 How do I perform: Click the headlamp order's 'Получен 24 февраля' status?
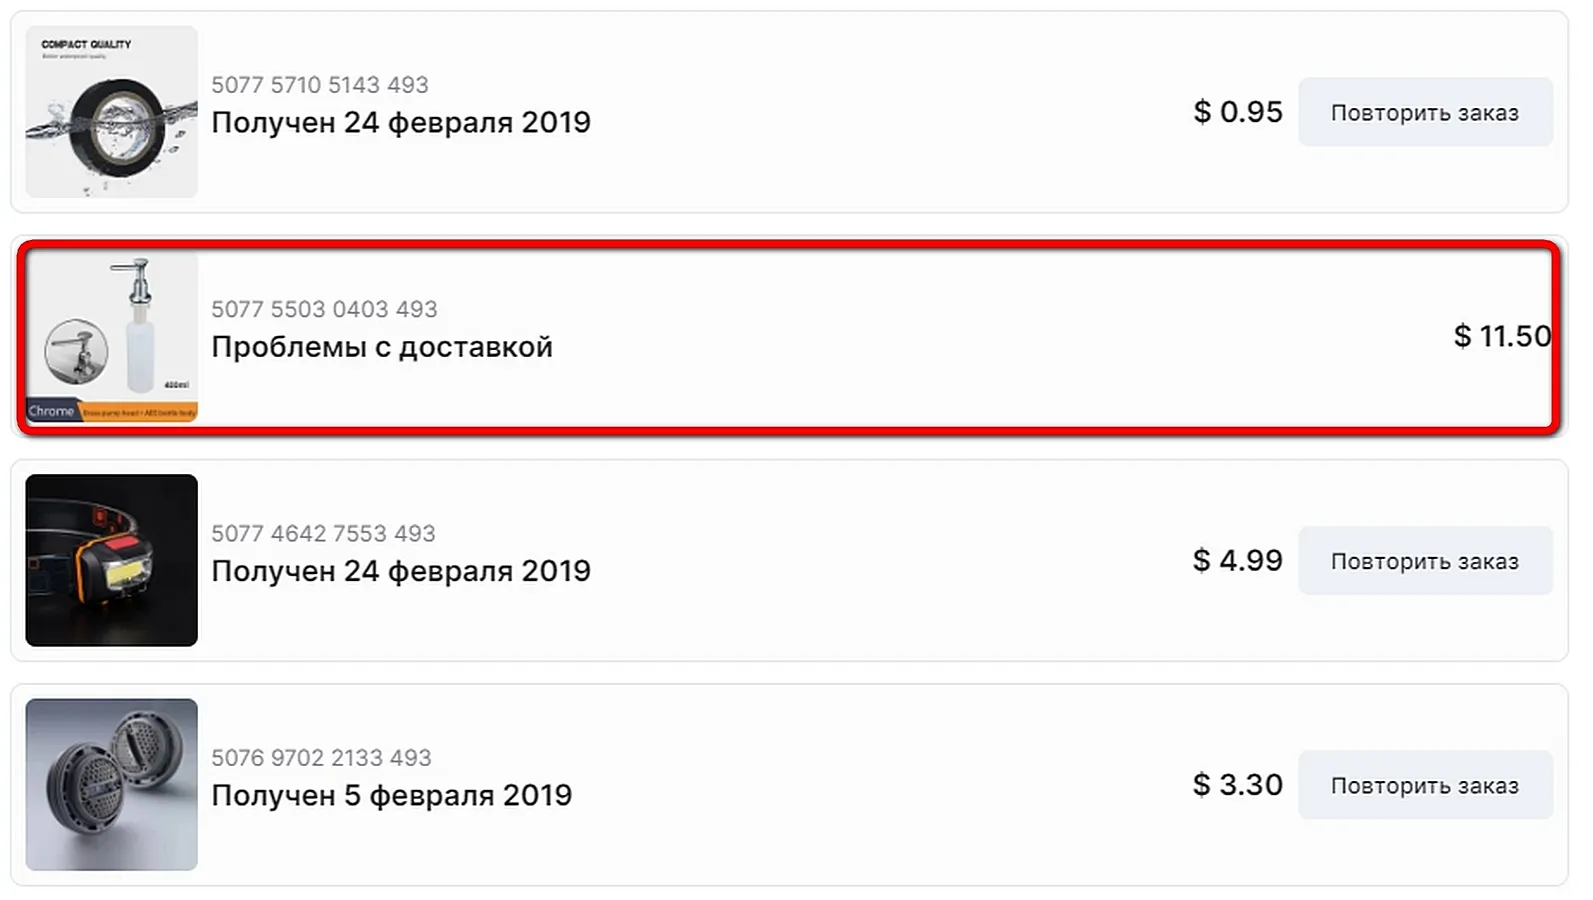400,571
